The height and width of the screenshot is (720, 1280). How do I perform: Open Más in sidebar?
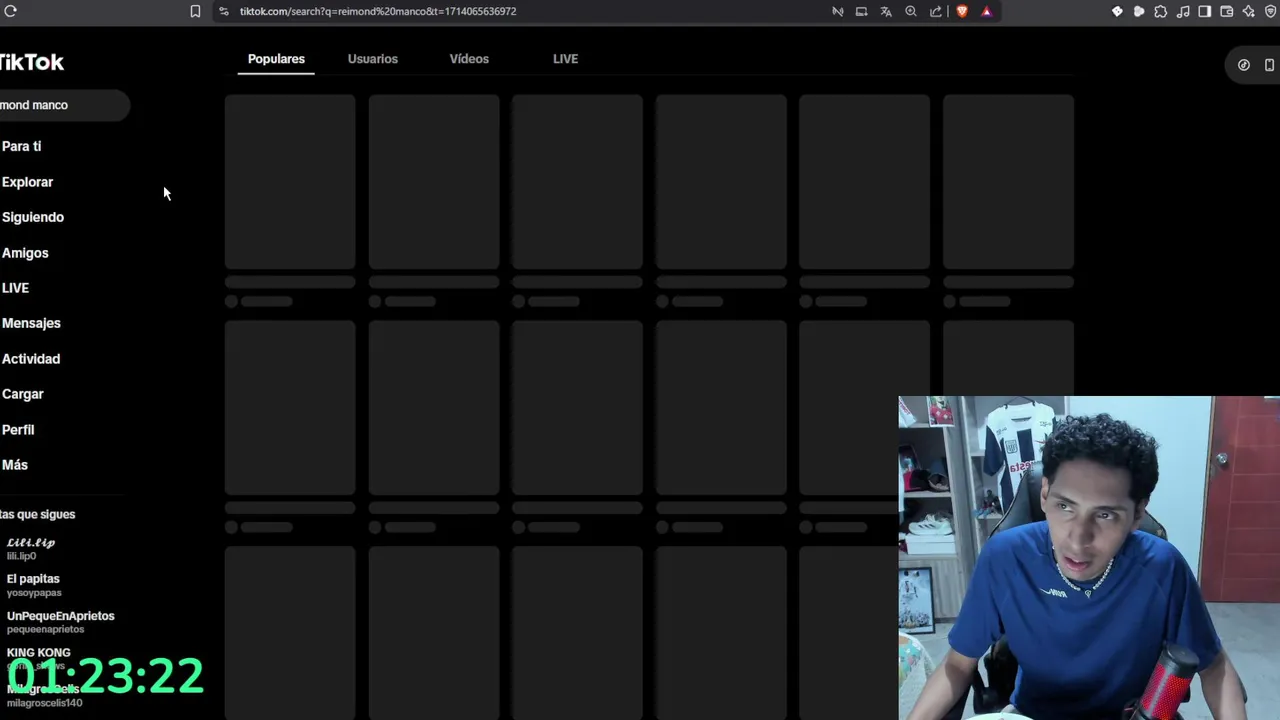(15, 465)
